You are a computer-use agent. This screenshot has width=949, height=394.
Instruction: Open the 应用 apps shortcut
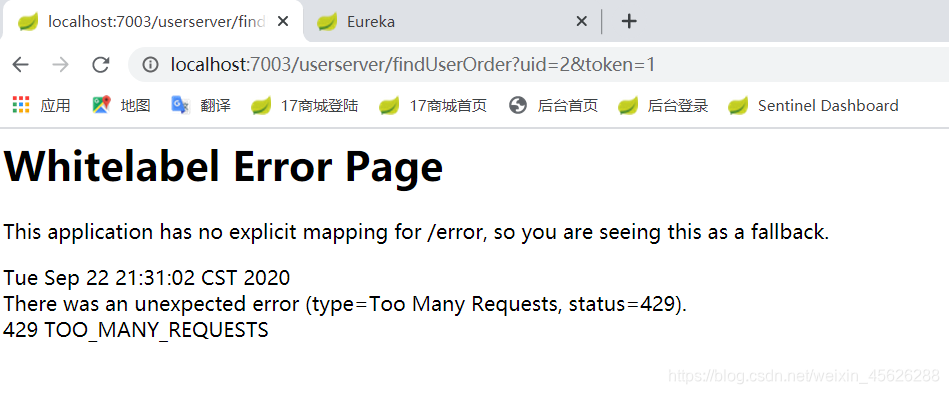pyautogui.click(x=41, y=105)
